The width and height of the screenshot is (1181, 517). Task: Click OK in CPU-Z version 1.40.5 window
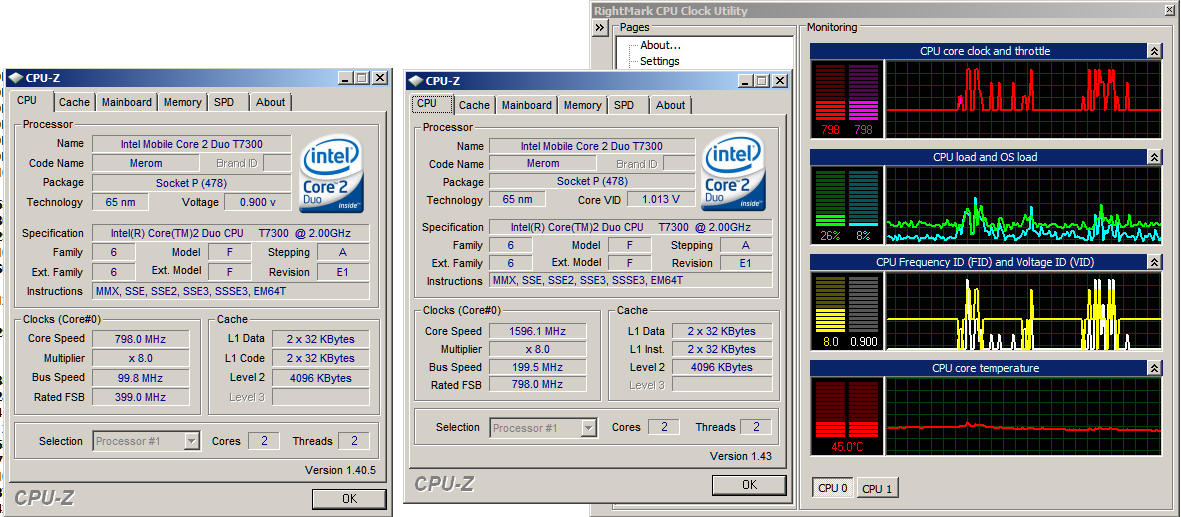pyautogui.click(x=349, y=499)
